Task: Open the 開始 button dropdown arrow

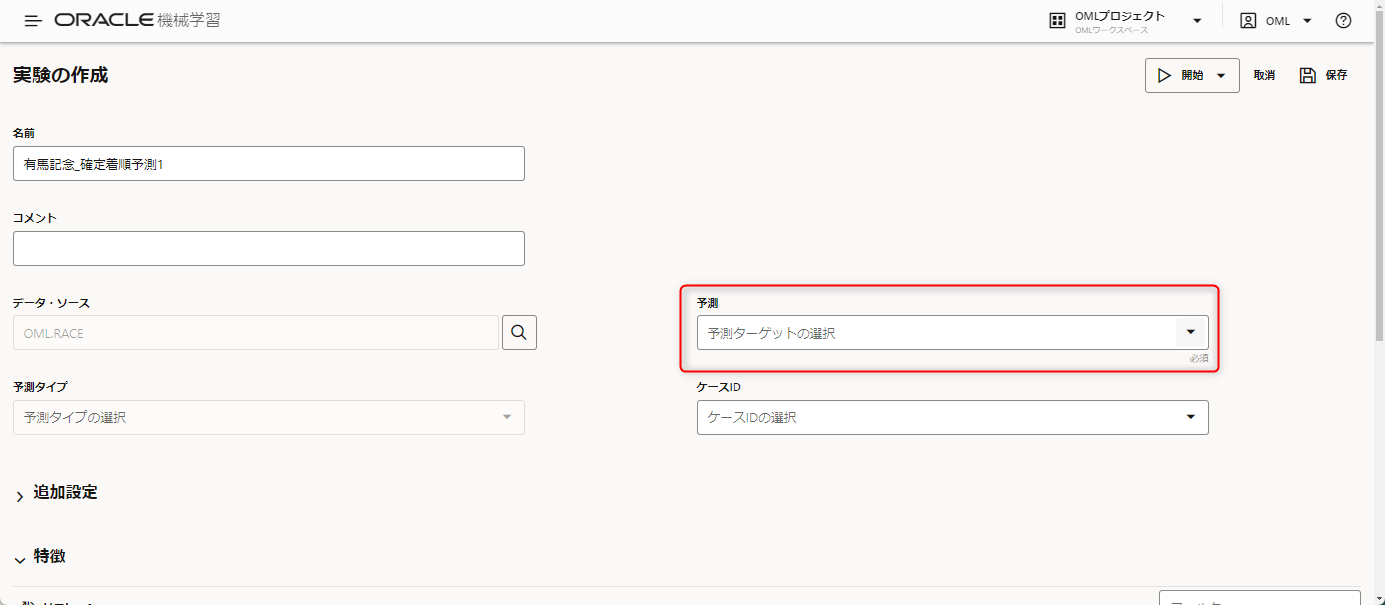Action: pos(1221,76)
